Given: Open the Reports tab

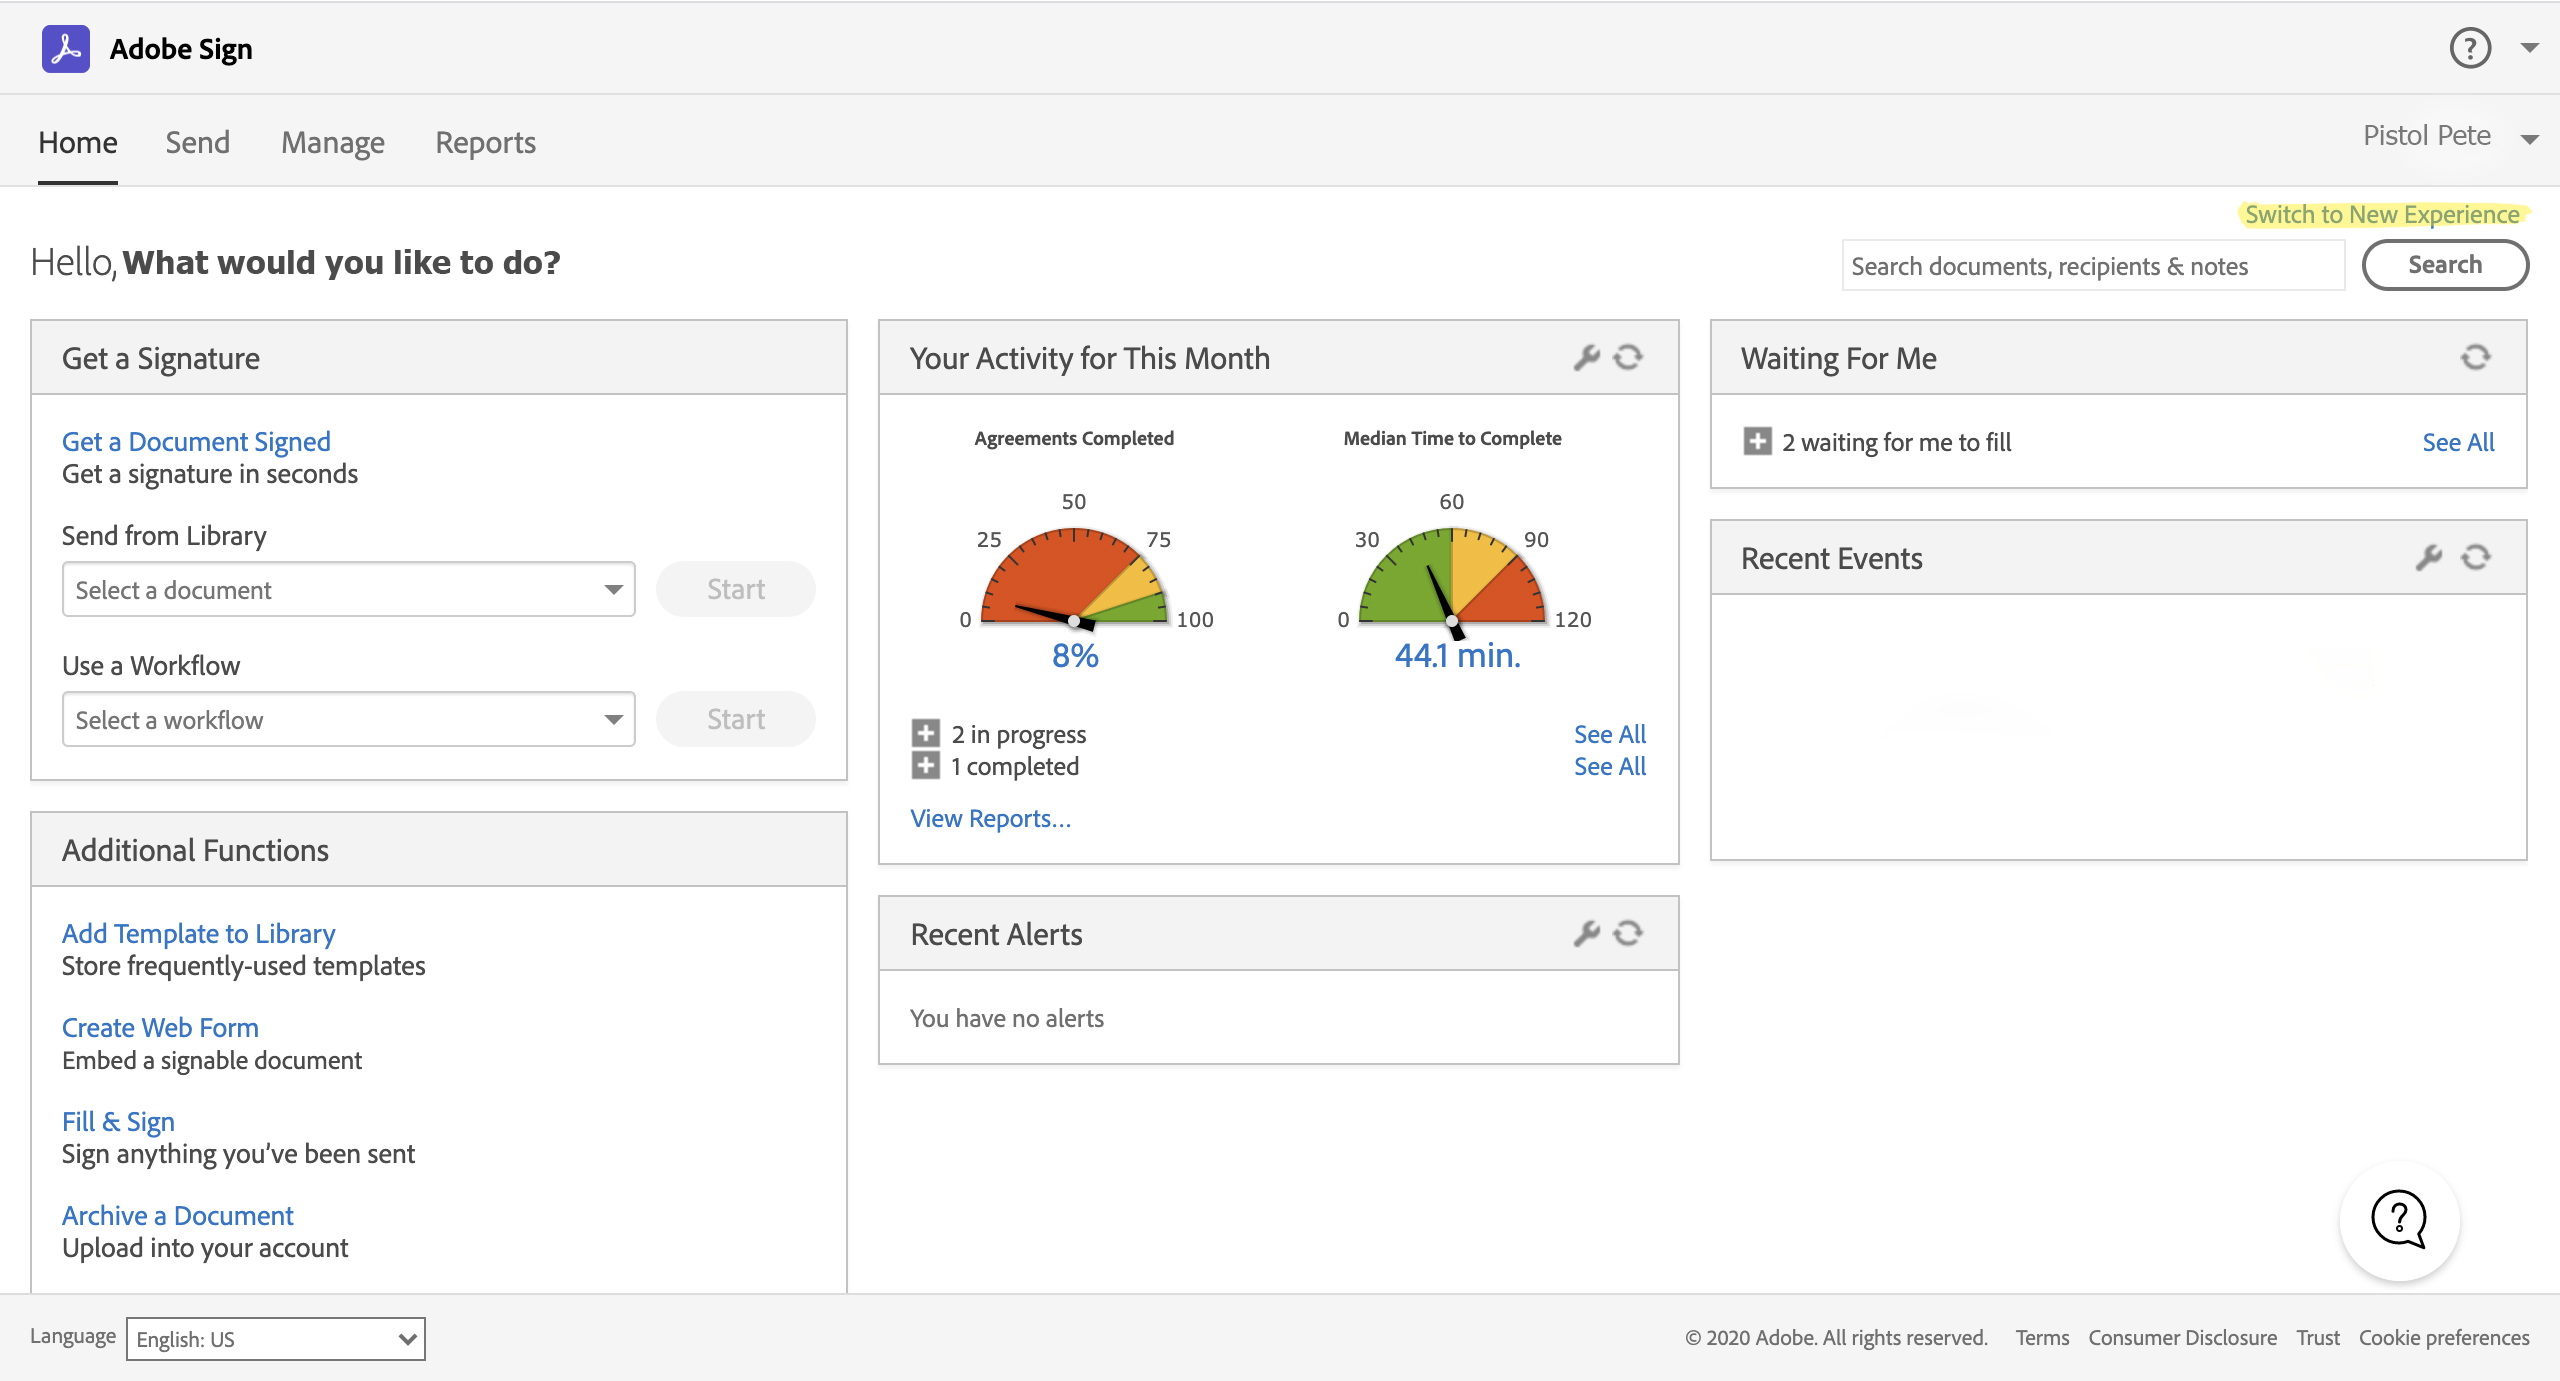Looking at the screenshot, I should click(486, 143).
